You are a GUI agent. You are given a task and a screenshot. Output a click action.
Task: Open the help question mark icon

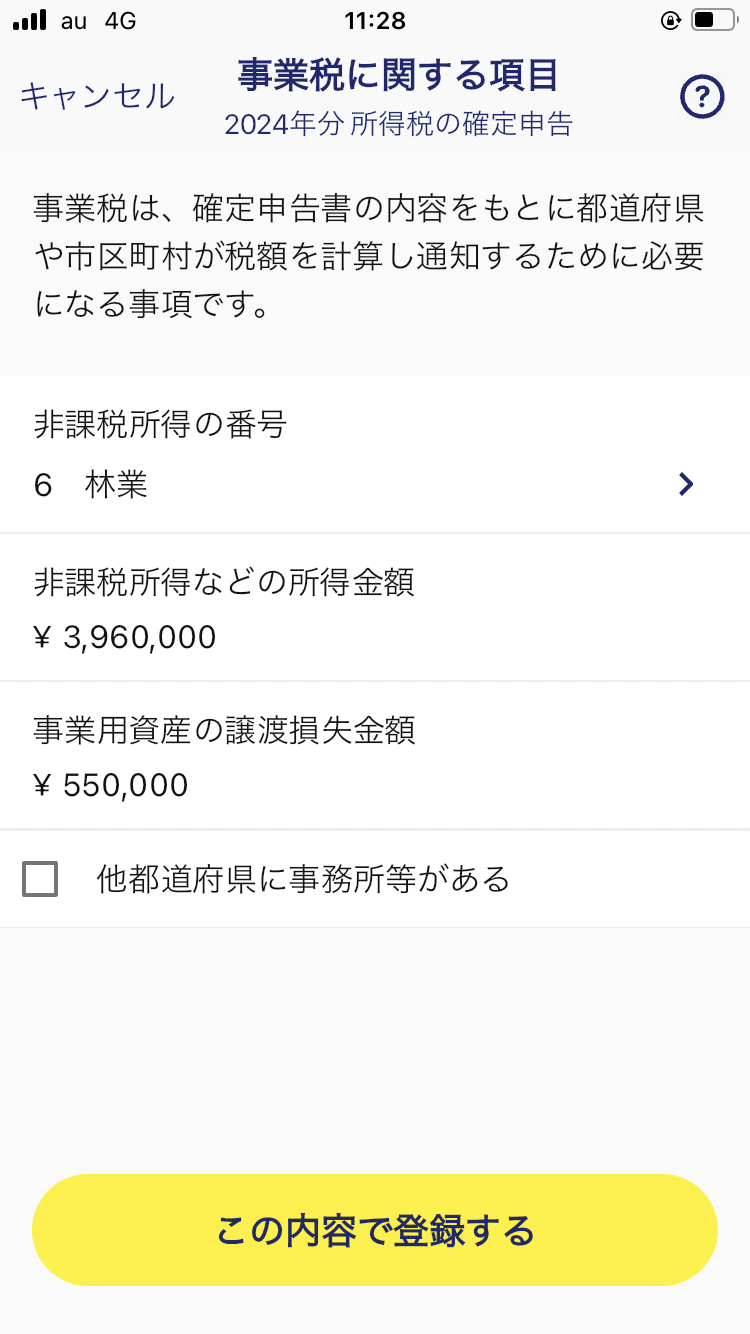point(702,97)
